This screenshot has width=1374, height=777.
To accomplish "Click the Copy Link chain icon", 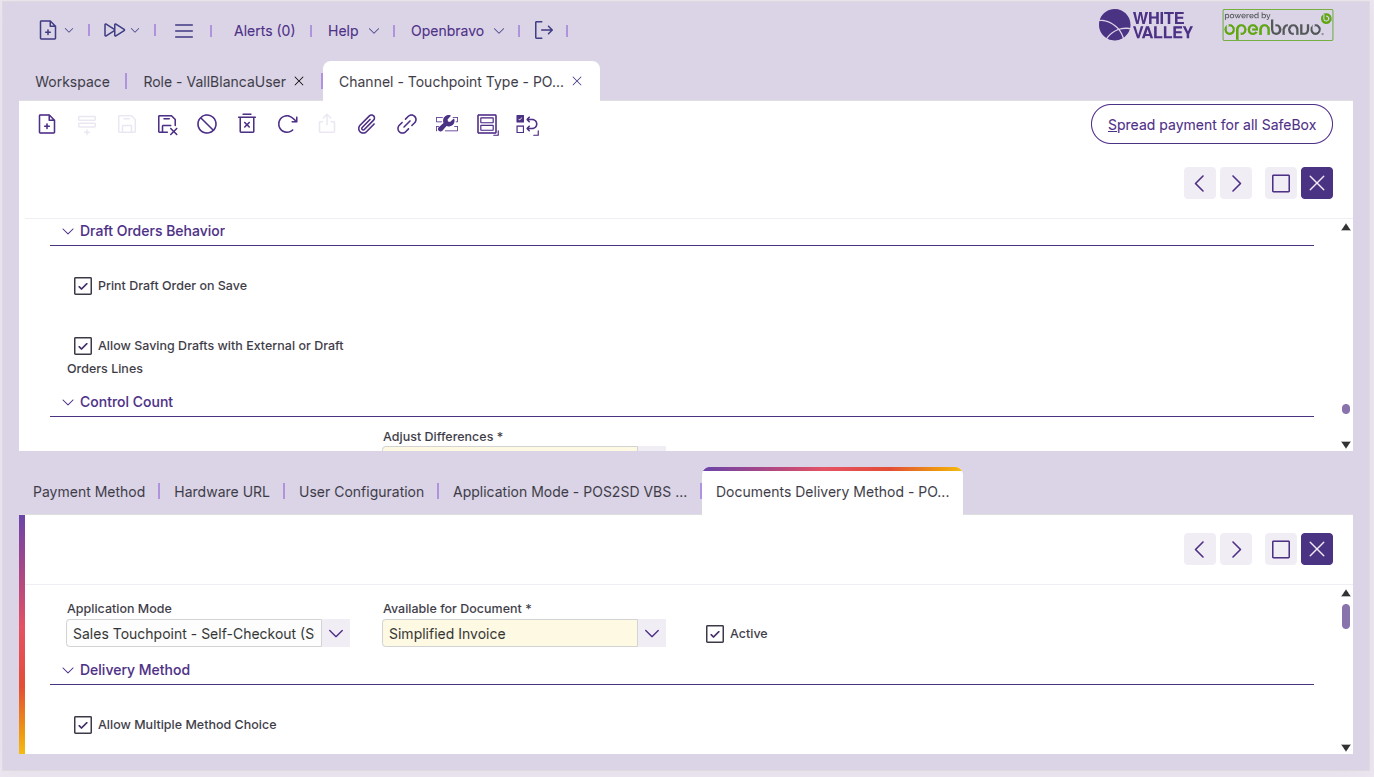I will pos(407,124).
